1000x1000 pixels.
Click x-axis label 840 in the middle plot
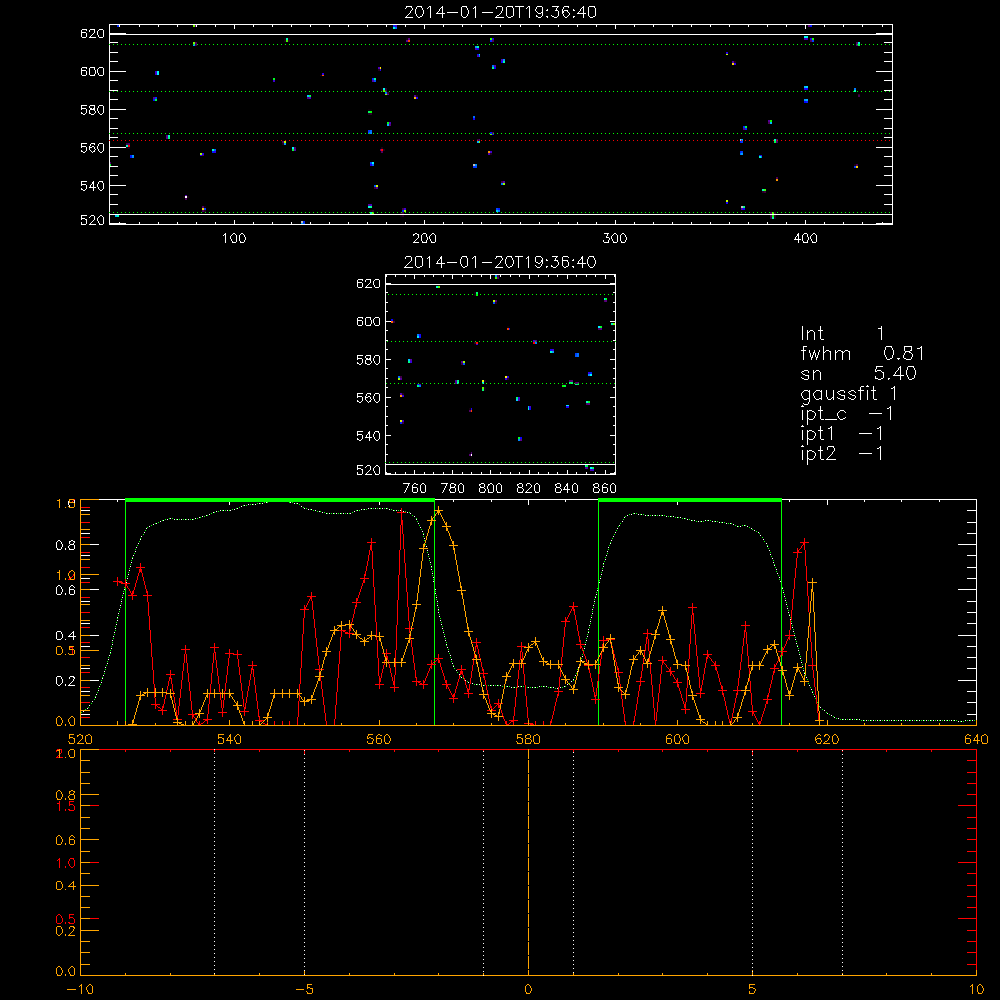566,489
